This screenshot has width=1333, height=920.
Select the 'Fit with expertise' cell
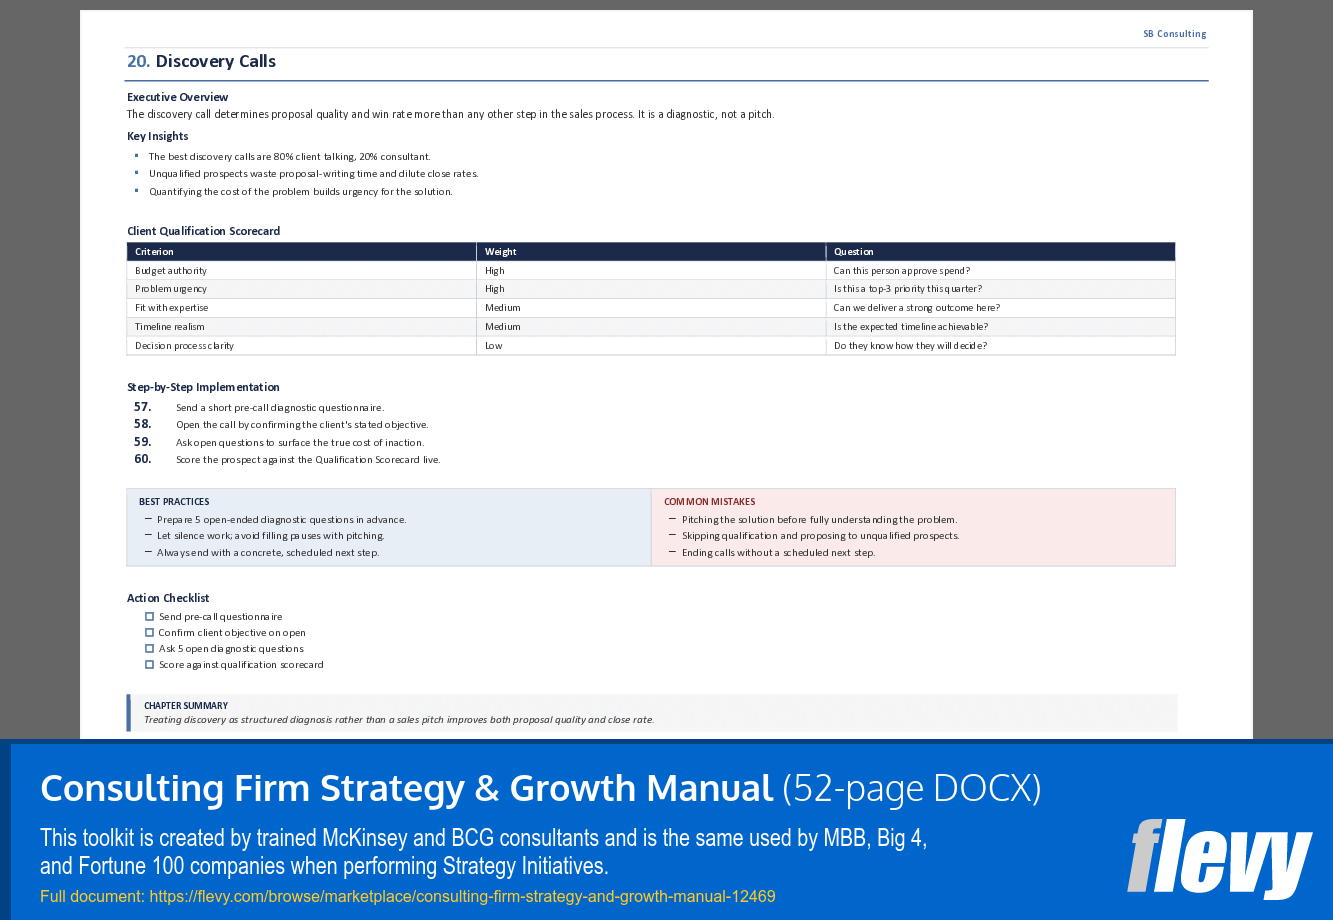(301, 308)
